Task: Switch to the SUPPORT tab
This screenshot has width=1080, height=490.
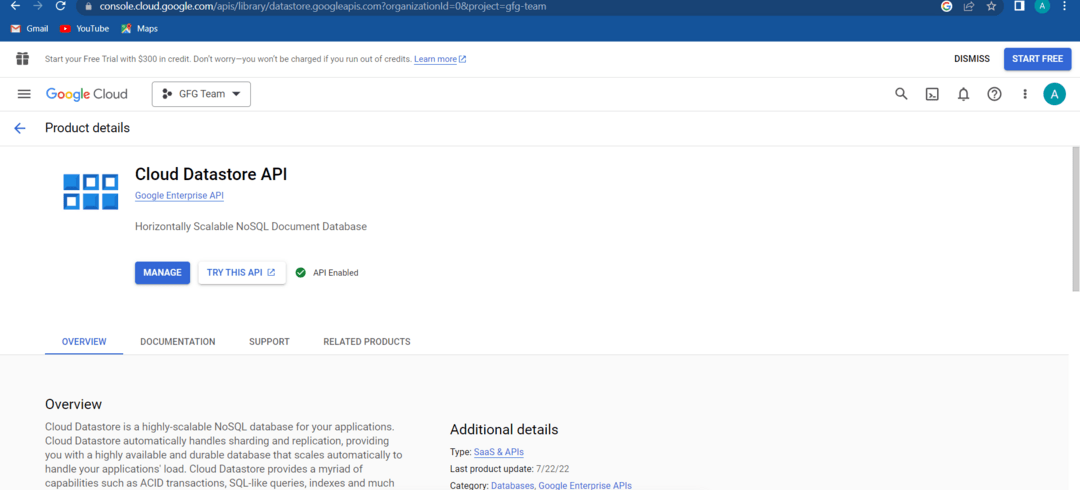Action: [269, 342]
